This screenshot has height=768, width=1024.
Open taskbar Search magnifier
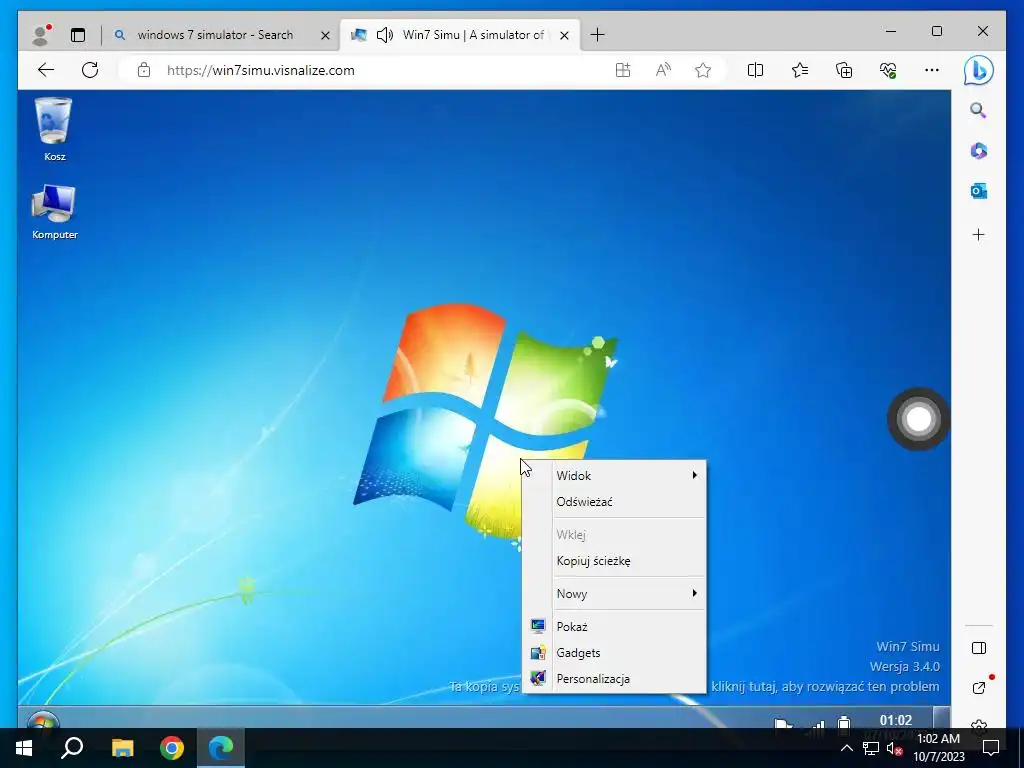(x=72, y=748)
